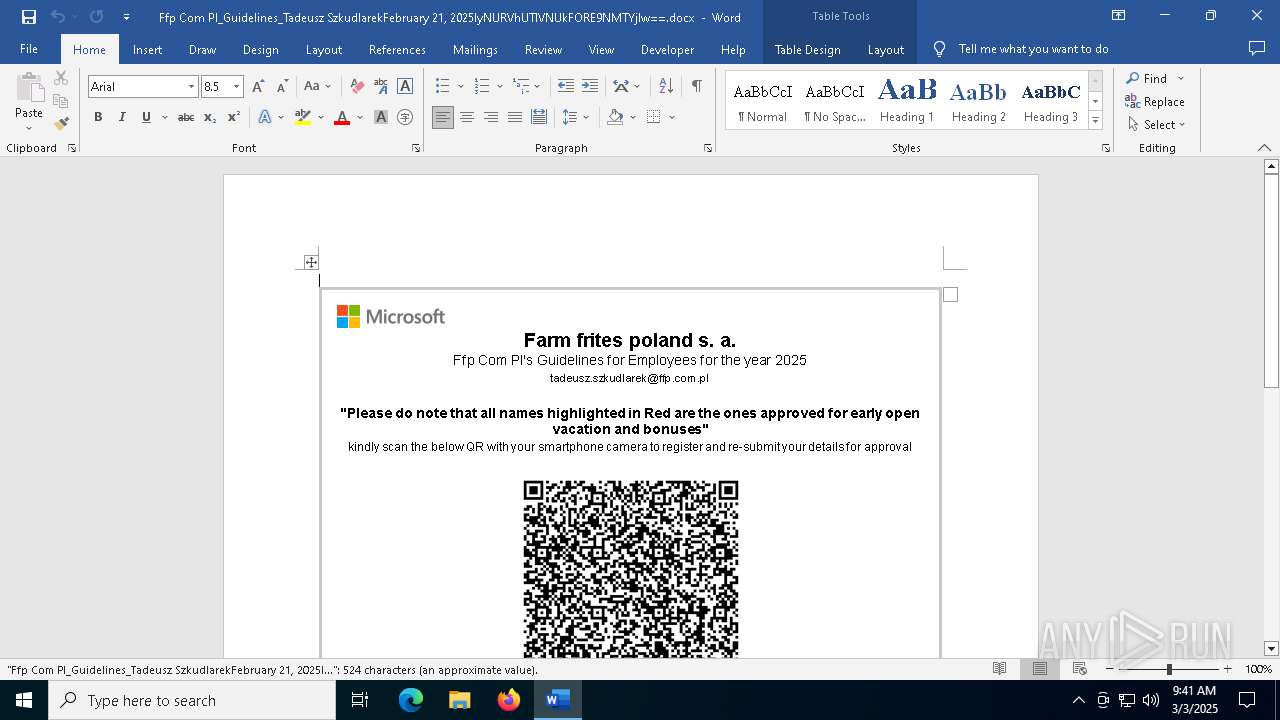Screen dimensions: 1280x720
Task: Switch to the Mailings tab
Action: (x=475, y=49)
